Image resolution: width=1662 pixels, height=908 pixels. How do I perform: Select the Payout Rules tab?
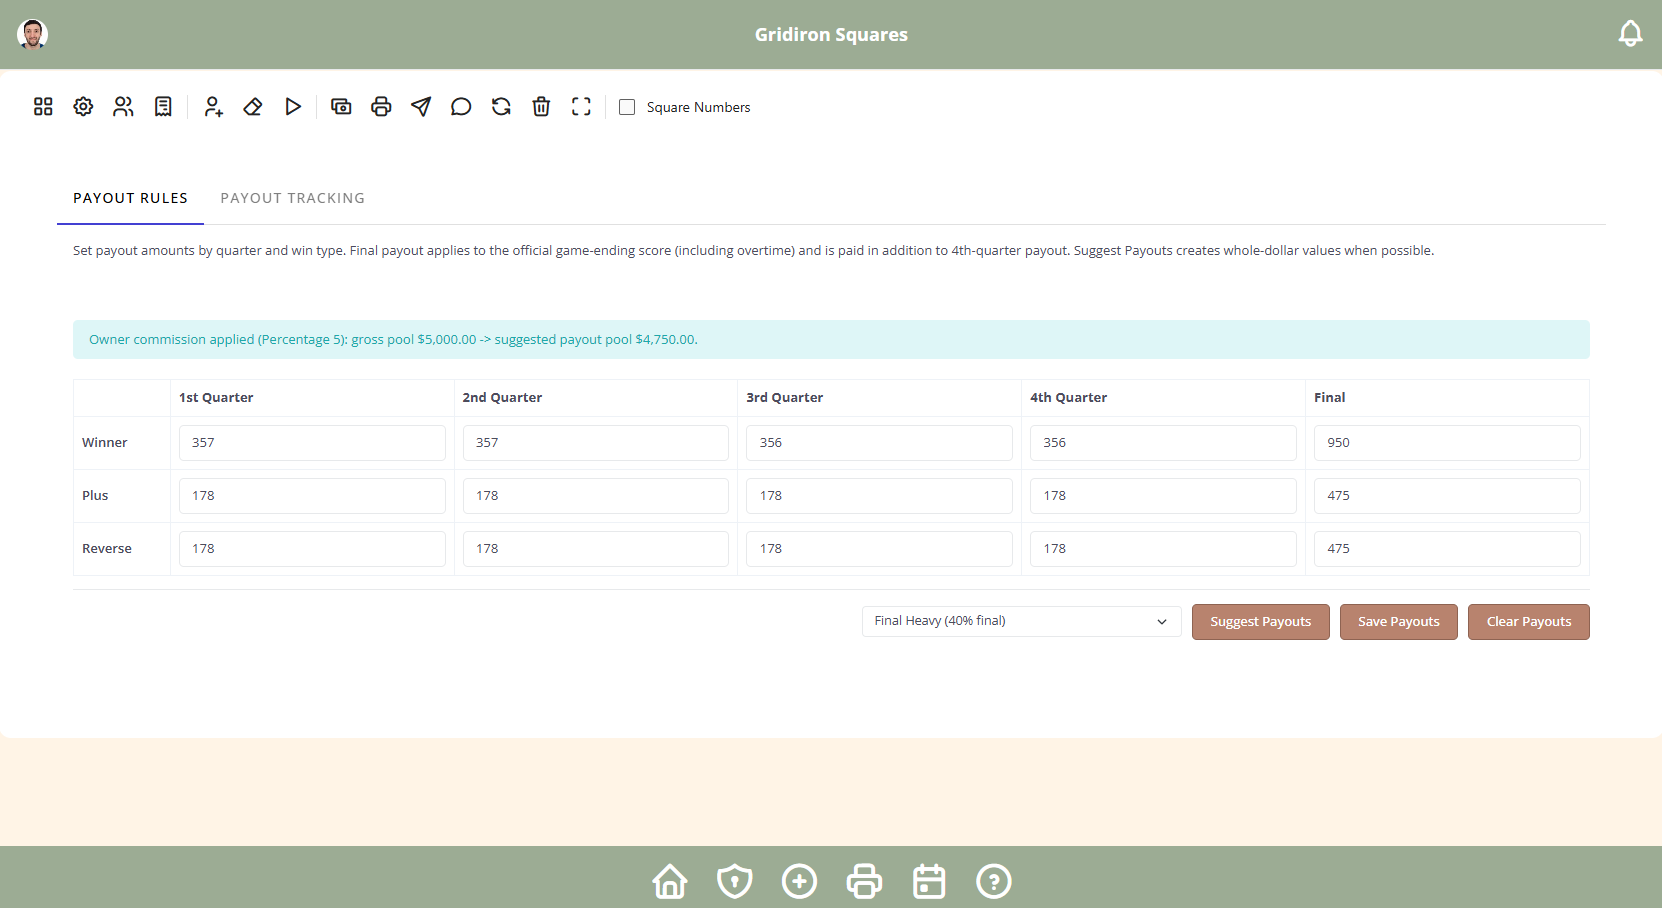click(130, 198)
